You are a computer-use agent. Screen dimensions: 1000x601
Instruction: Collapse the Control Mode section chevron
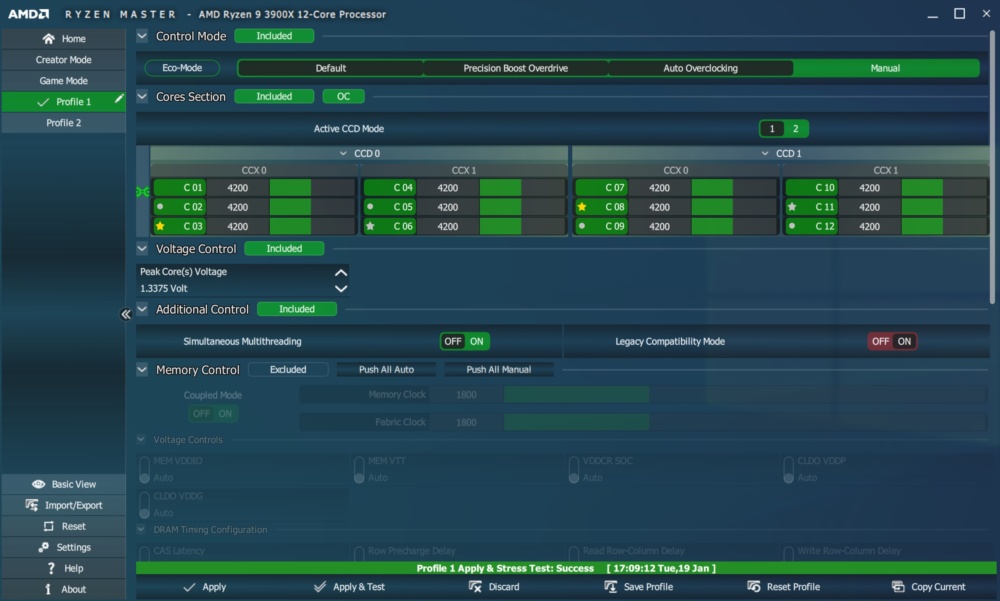(142, 36)
